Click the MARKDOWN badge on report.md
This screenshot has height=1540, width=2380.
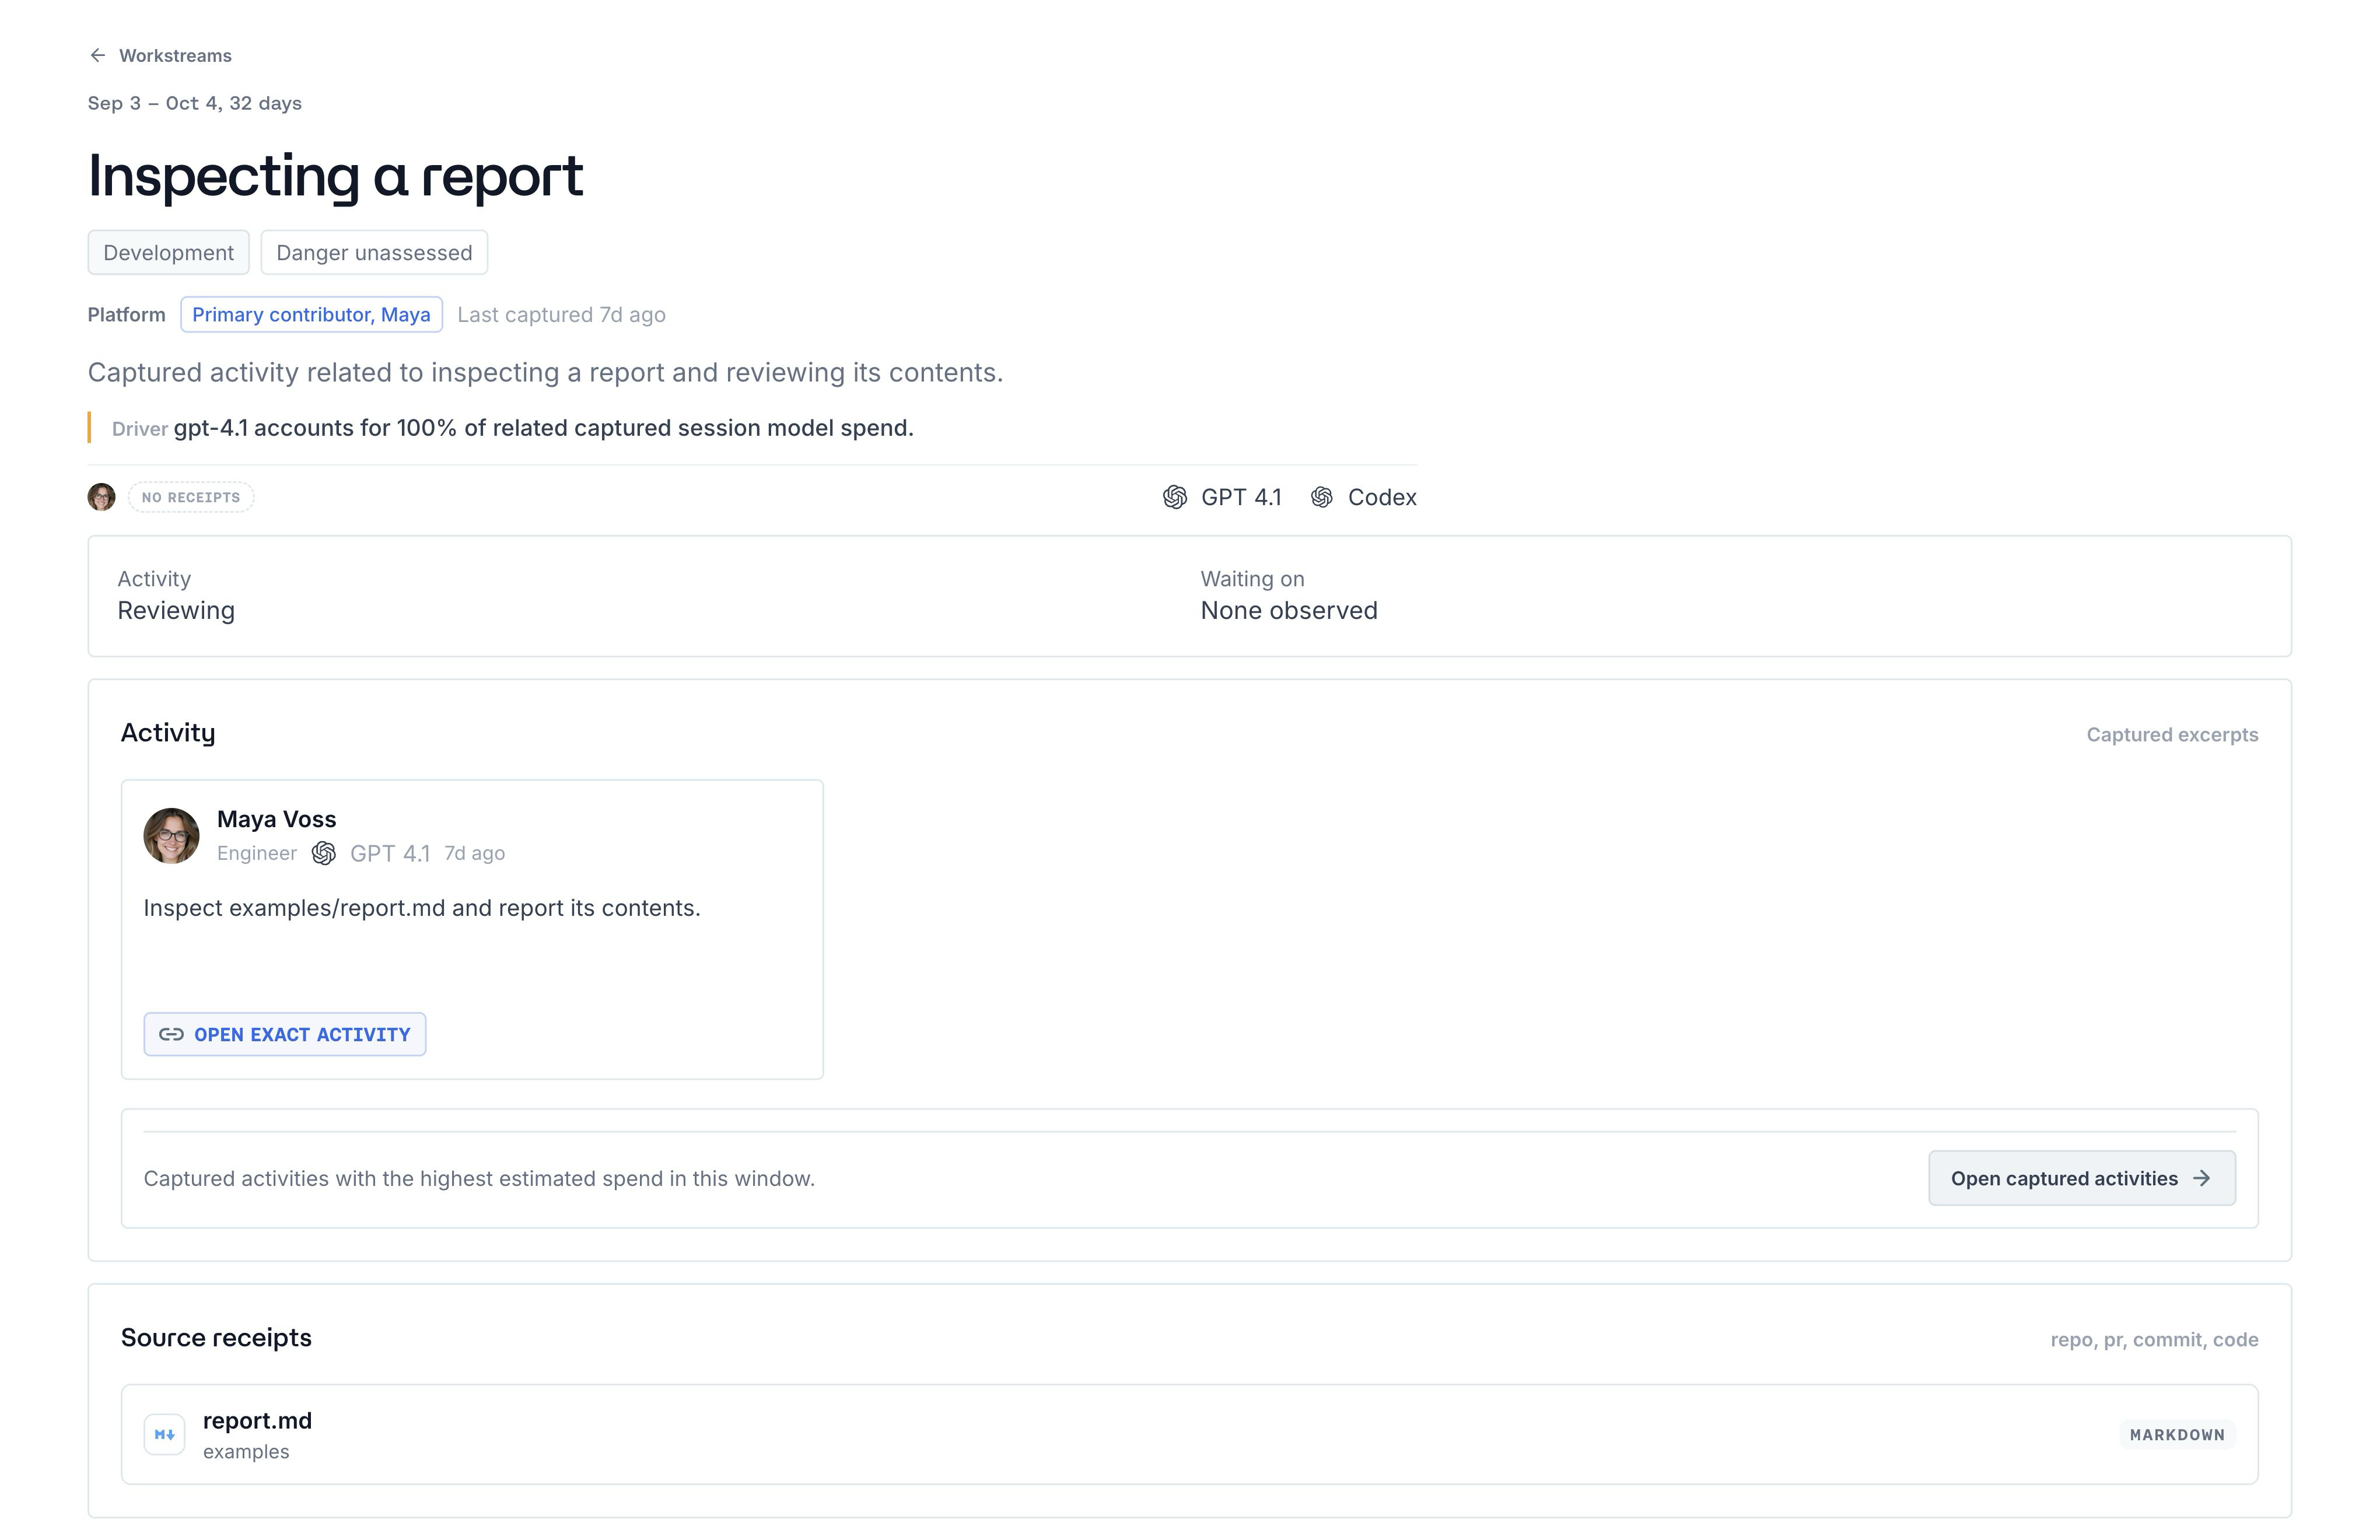click(x=2177, y=1435)
